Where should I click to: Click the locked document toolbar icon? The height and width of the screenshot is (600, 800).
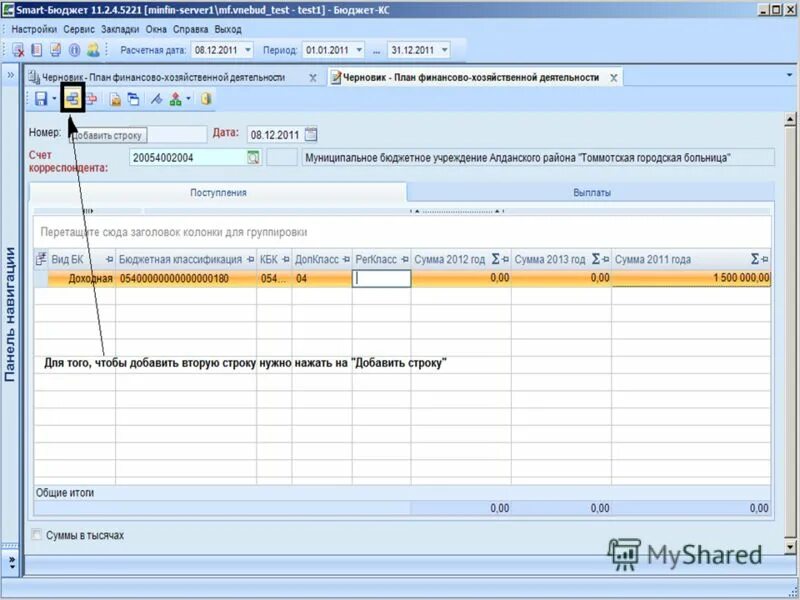click(x=116, y=99)
